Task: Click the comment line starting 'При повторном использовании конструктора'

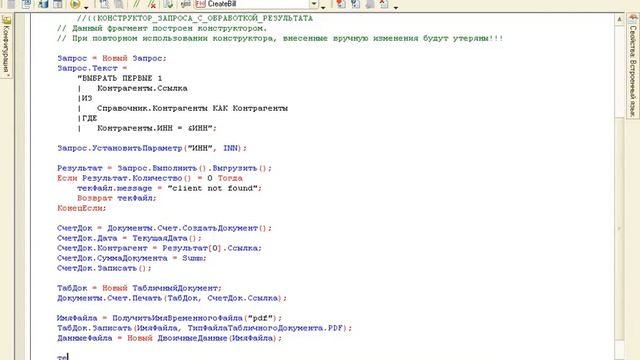Action: point(280,38)
